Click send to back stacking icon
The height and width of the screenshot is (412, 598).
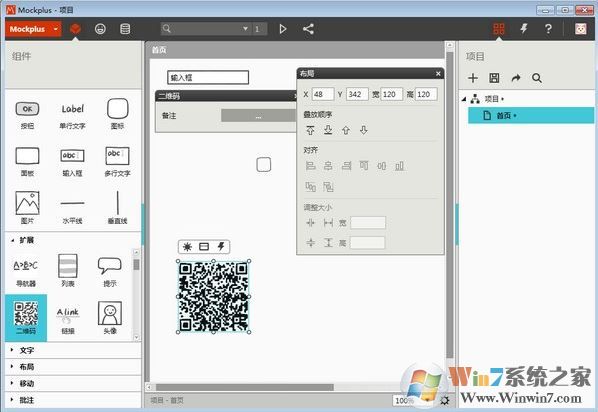pos(328,130)
